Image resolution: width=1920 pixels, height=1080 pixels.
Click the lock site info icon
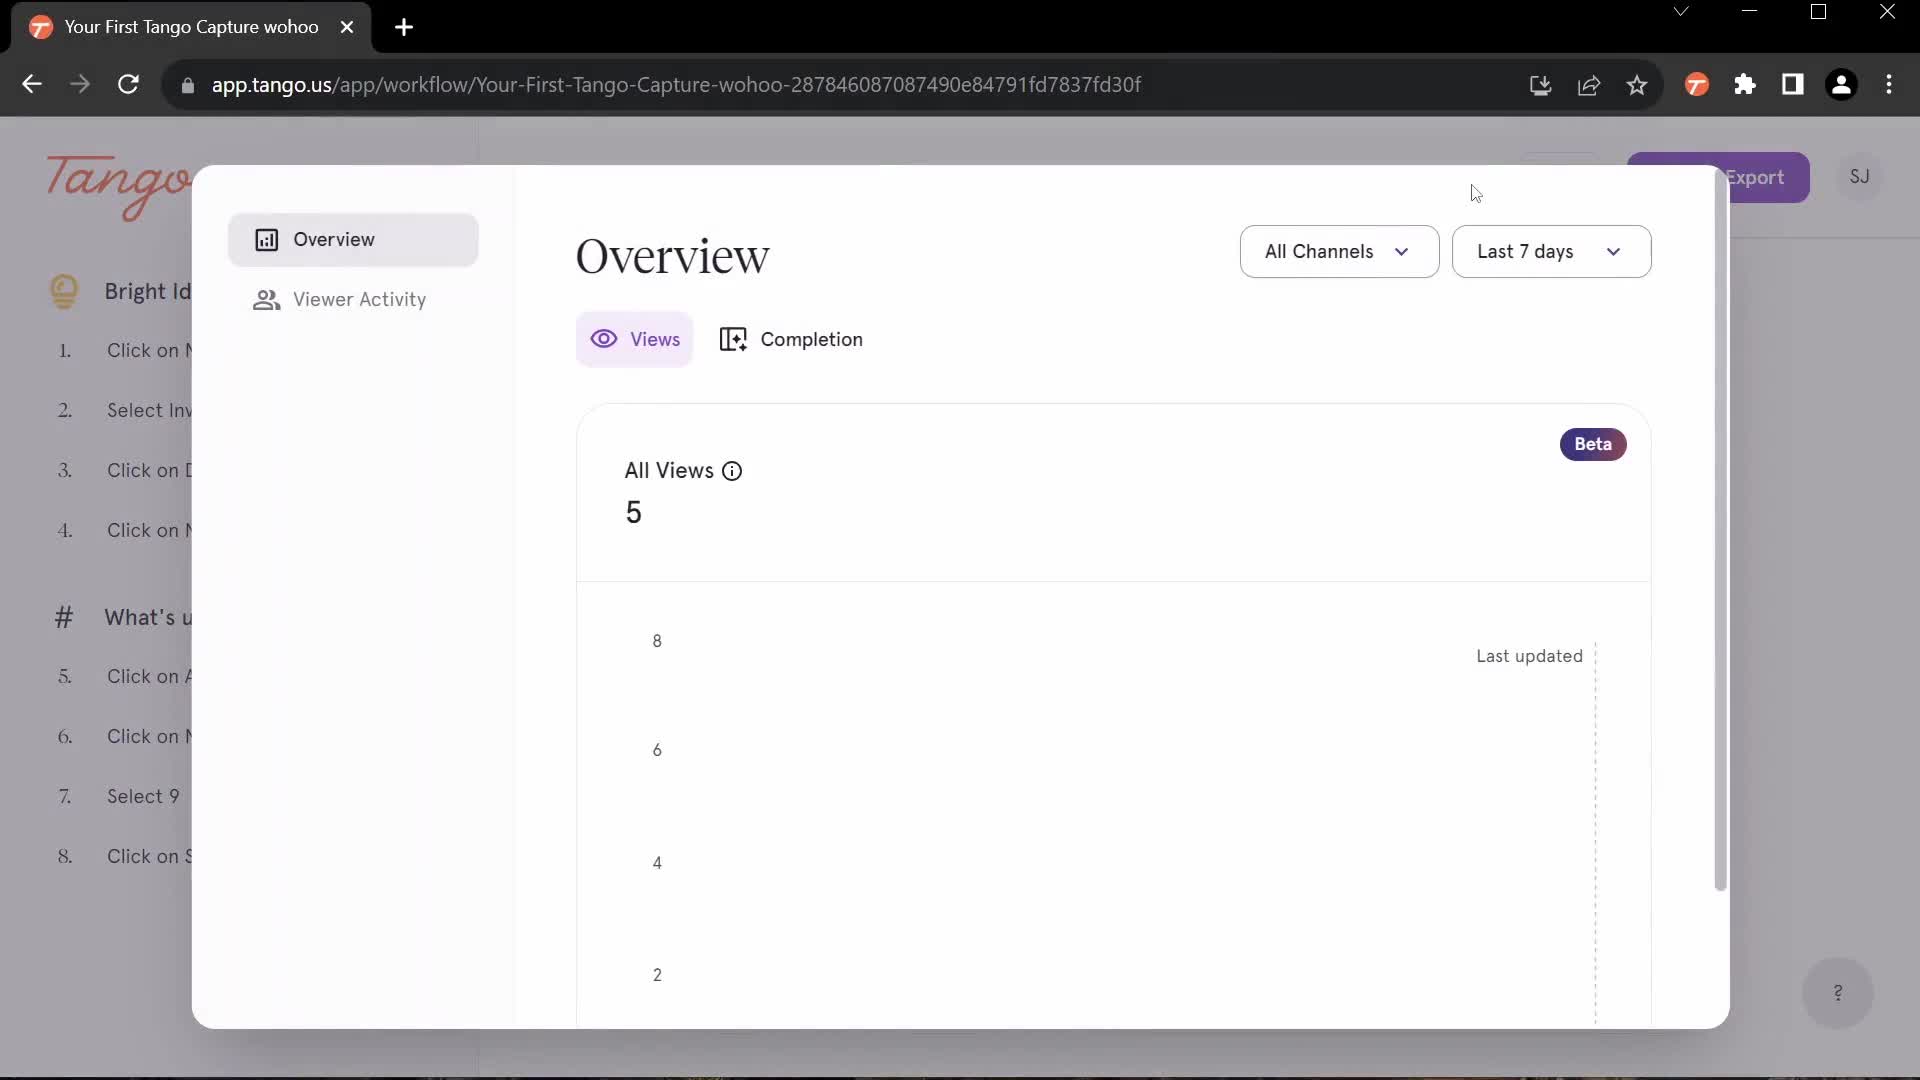(187, 85)
